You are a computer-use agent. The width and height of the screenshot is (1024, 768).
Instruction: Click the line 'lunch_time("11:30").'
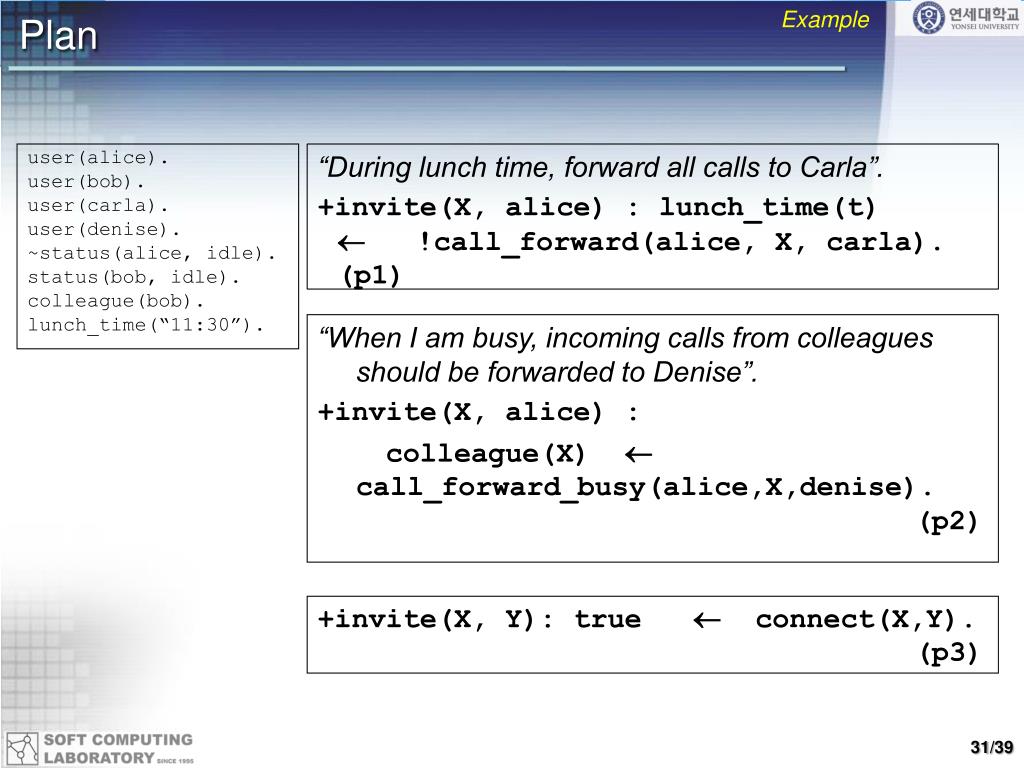[x=146, y=325]
